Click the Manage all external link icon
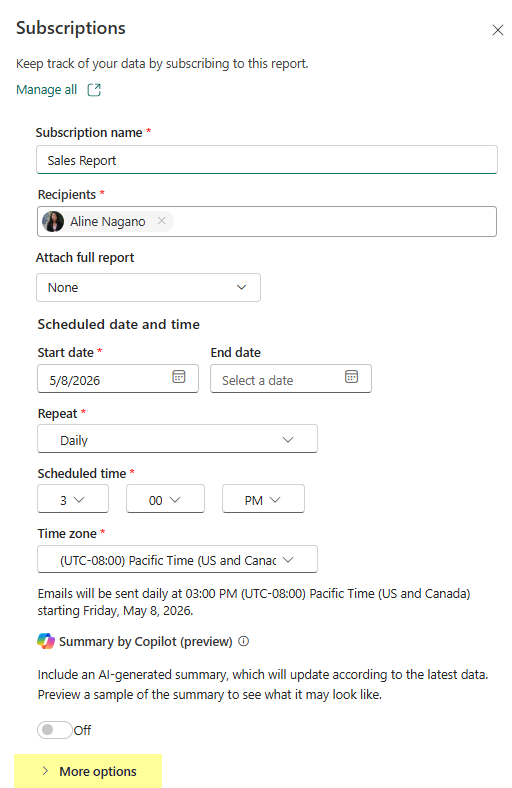The image size is (512, 788). click(x=94, y=90)
